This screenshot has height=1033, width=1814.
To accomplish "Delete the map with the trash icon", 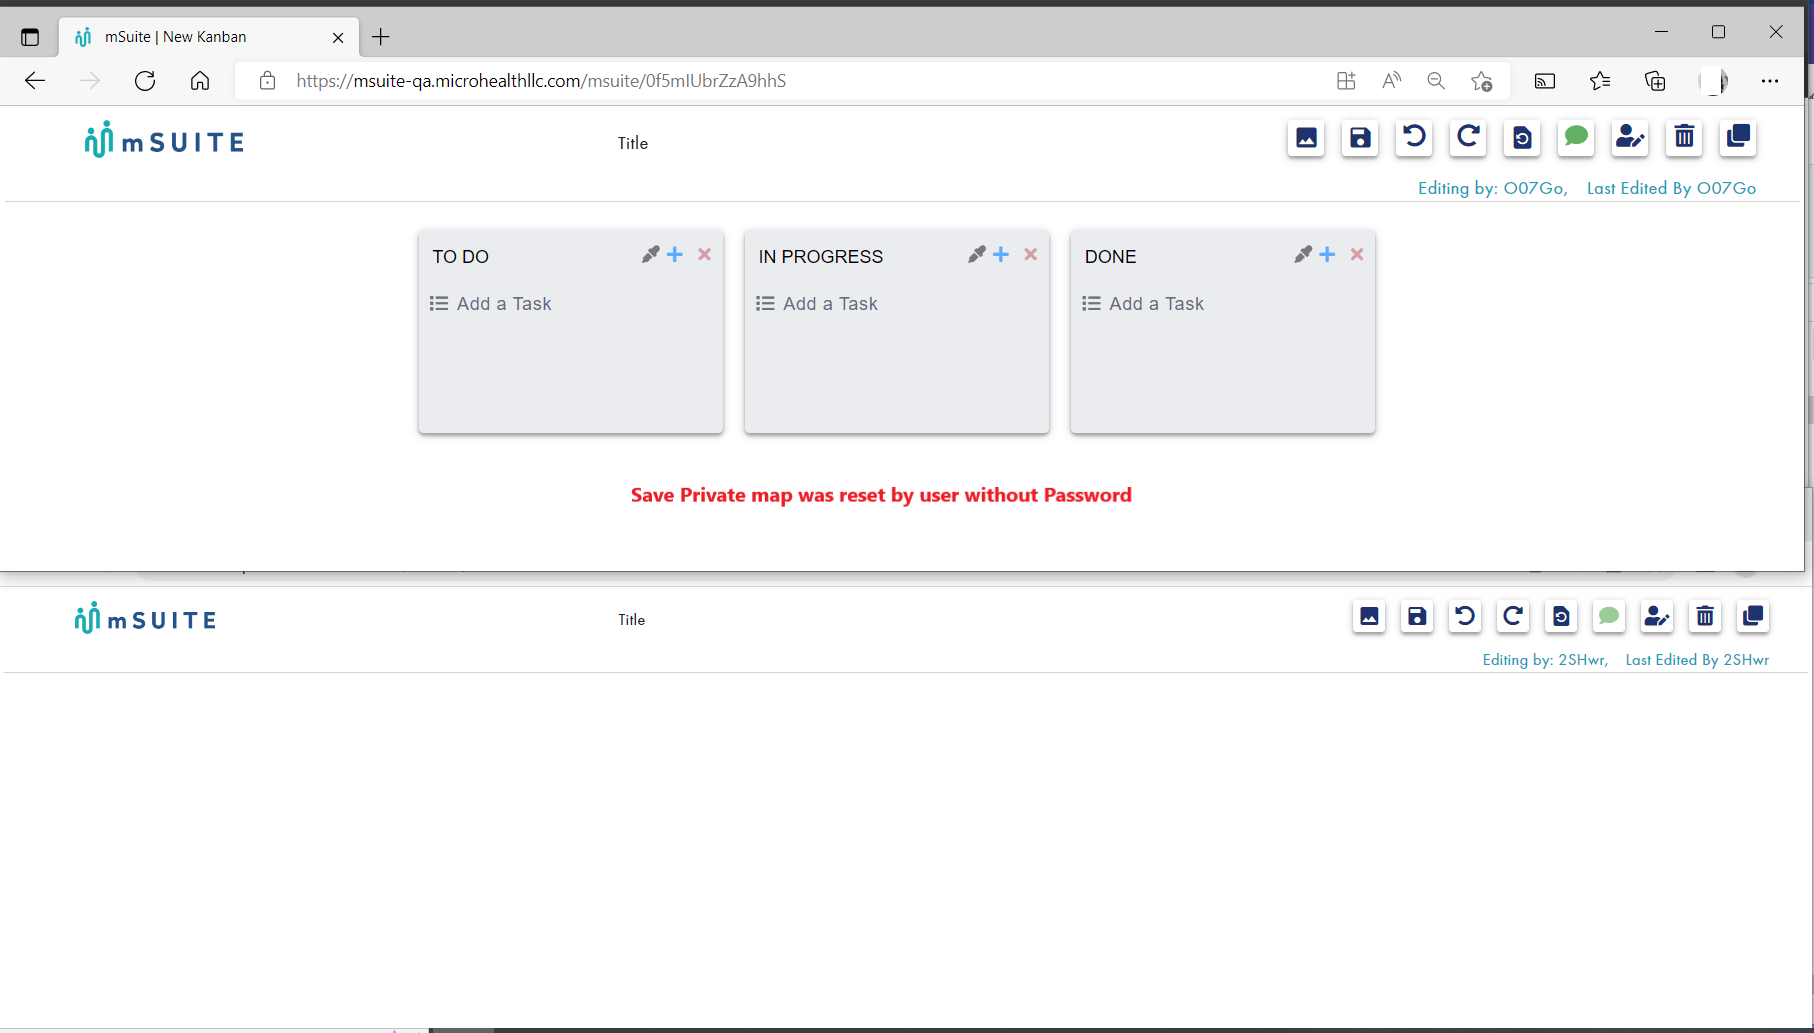I will [x=1683, y=138].
